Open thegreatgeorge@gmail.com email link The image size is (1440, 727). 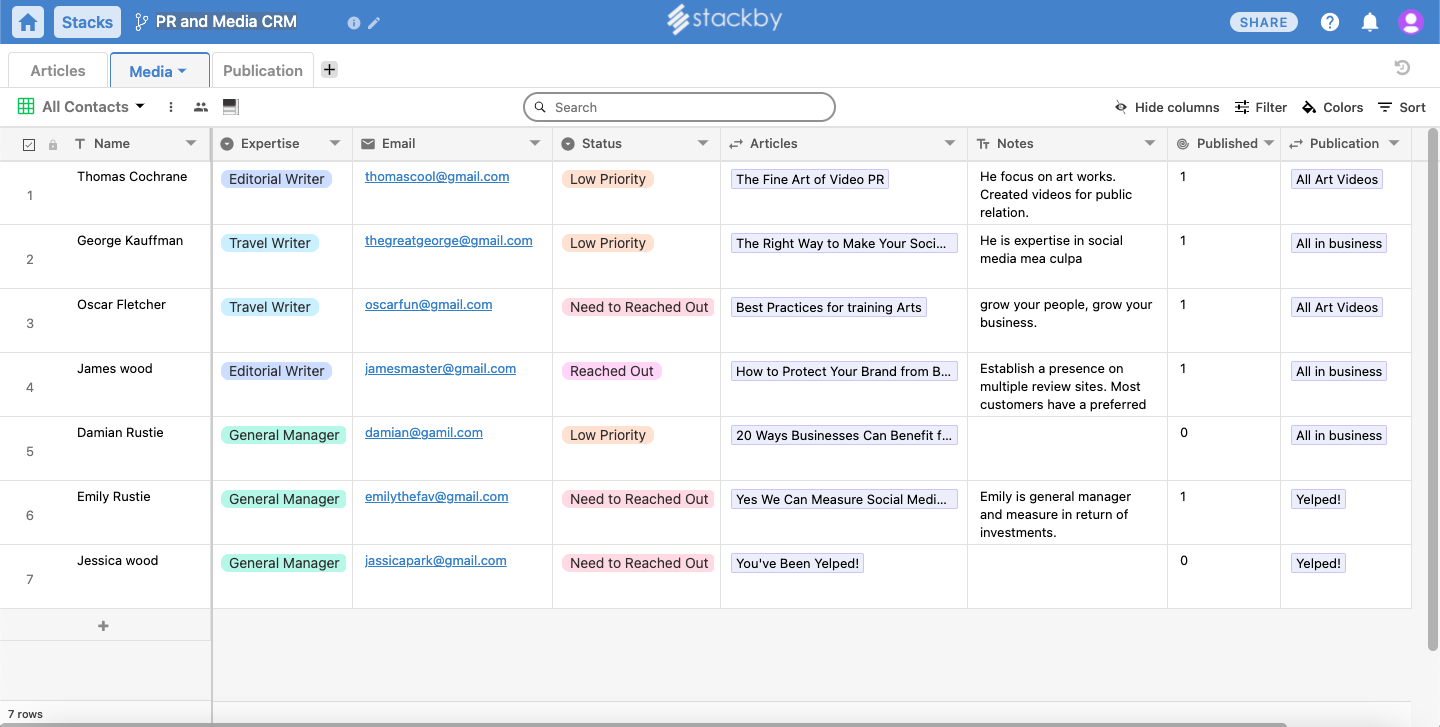coord(449,241)
